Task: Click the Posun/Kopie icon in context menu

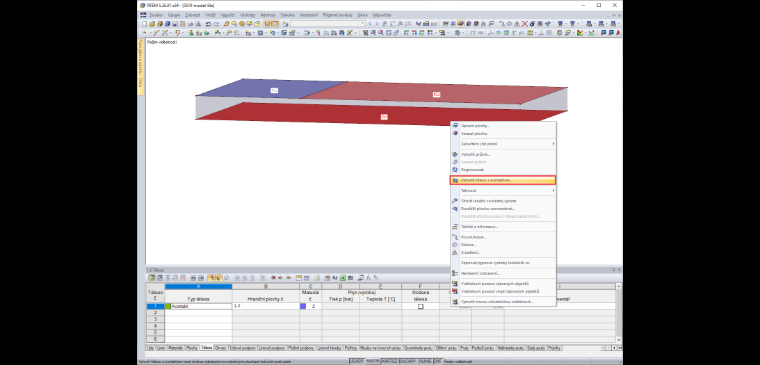Action: 455,237
